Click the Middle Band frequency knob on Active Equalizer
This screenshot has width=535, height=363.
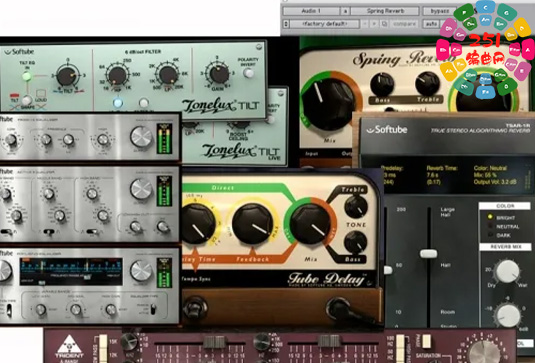pyautogui.click(x=60, y=216)
